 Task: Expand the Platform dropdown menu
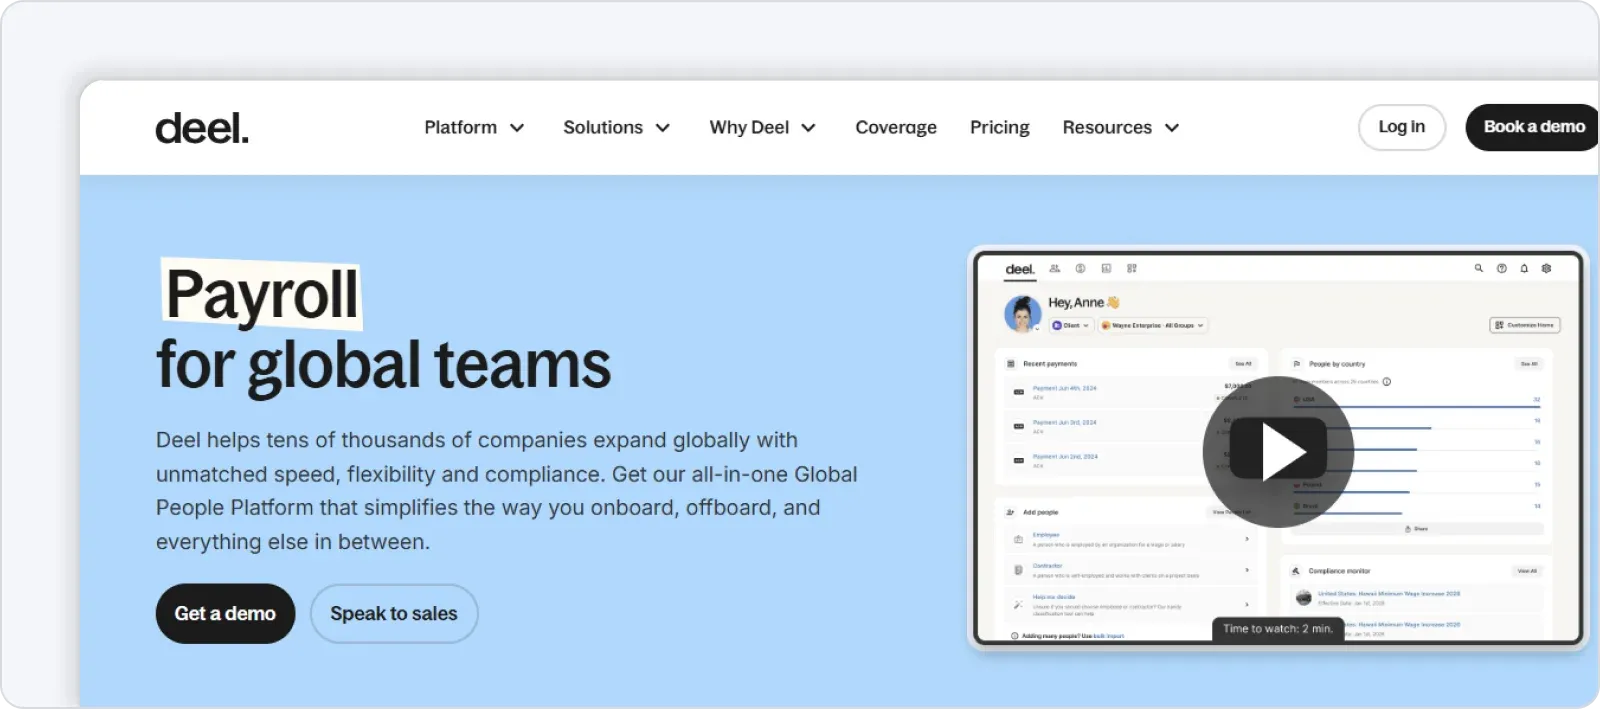click(x=474, y=128)
